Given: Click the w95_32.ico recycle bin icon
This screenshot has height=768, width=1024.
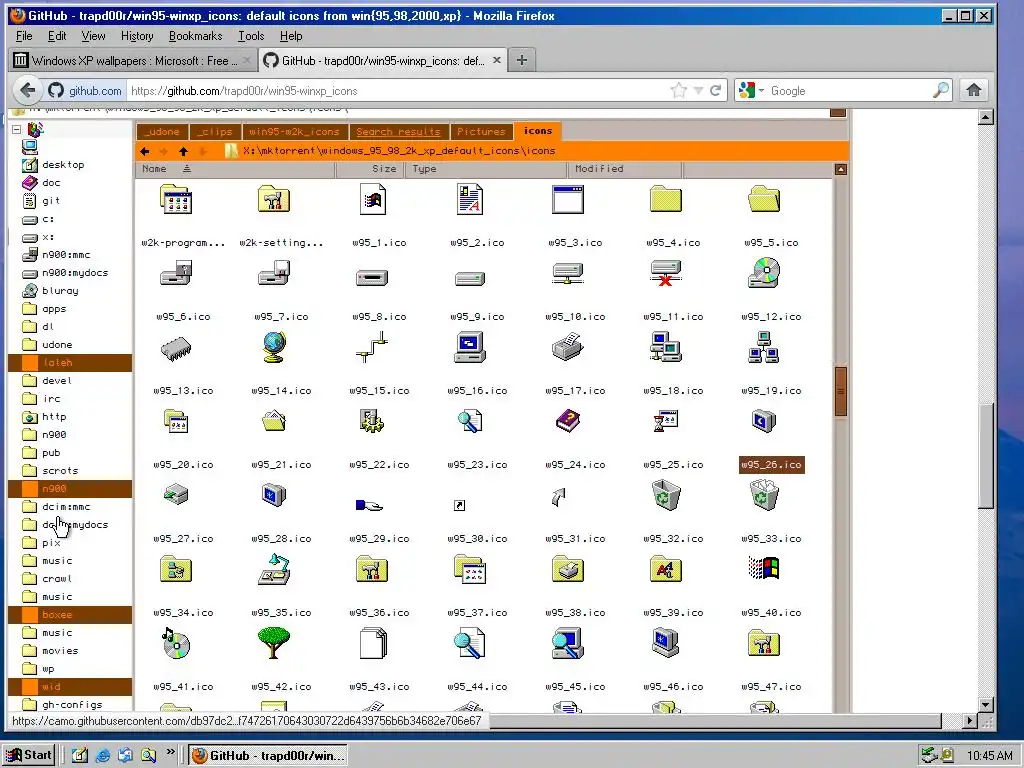Looking at the screenshot, I should coord(666,495).
